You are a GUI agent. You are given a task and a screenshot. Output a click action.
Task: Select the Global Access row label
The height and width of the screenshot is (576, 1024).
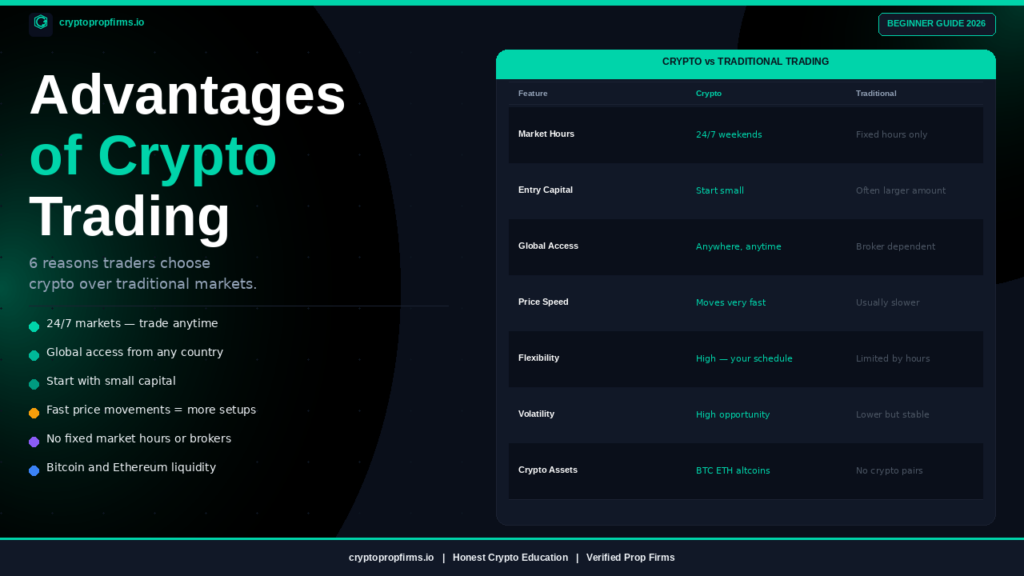point(548,246)
